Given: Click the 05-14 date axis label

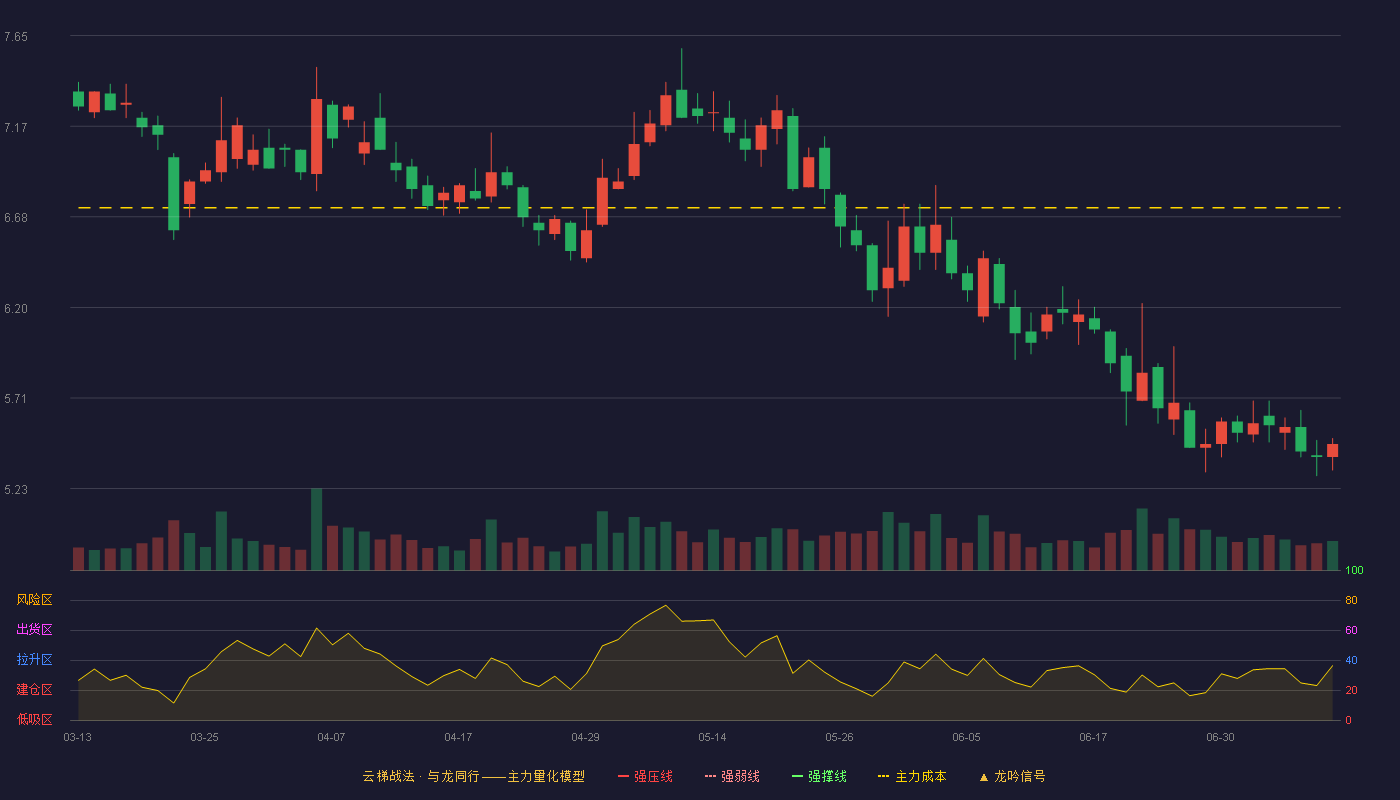Looking at the screenshot, I should pos(712,737).
